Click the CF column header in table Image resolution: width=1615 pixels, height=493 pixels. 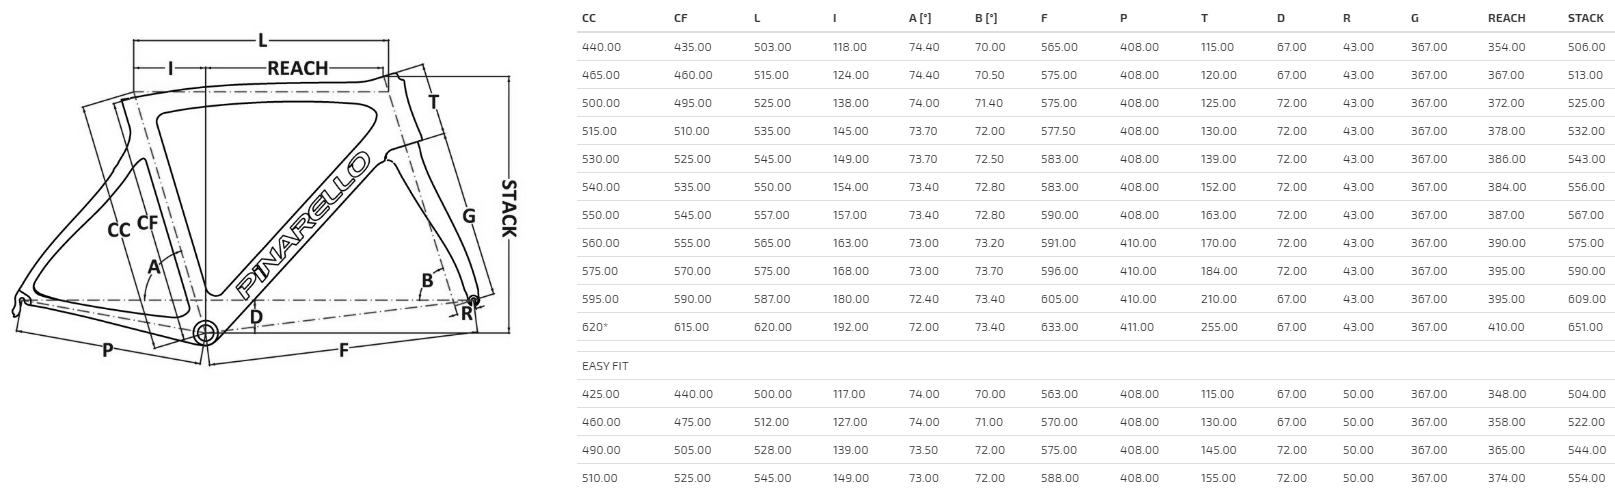point(681,18)
